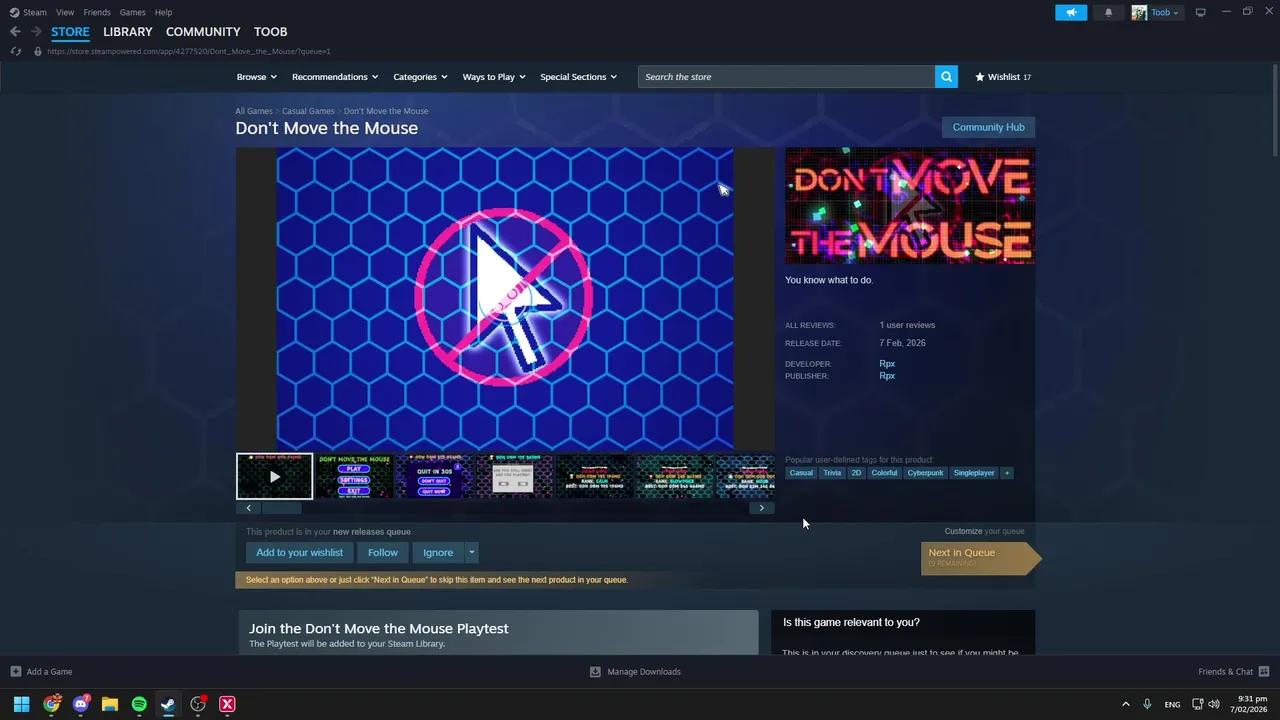This screenshot has width=1280, height=720.
Task: Click the store search magnifier button
Action: tap(946, 77)
